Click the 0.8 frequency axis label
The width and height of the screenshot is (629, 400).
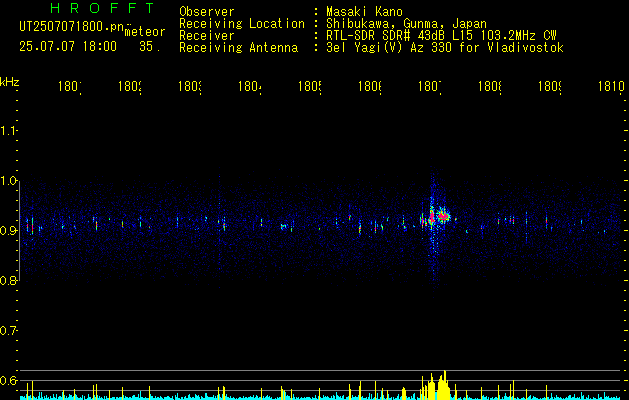click(x=9, y=280)
